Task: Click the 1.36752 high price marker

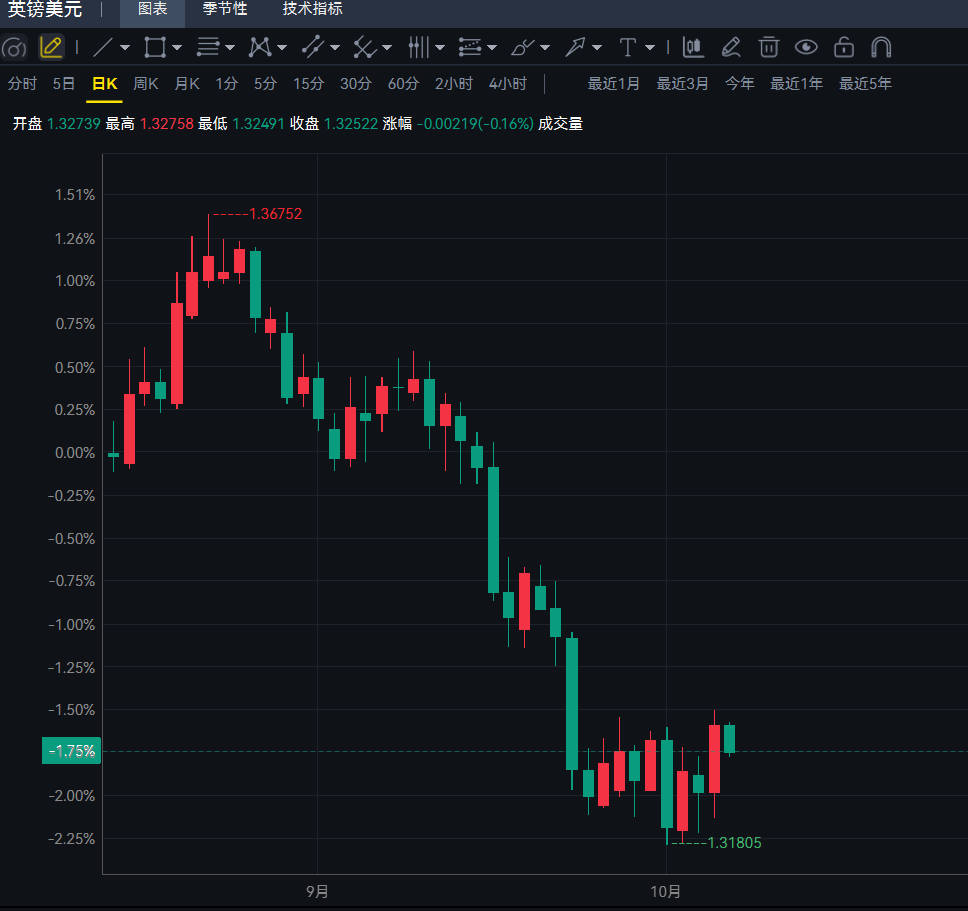Action: (x=275, y=214)
